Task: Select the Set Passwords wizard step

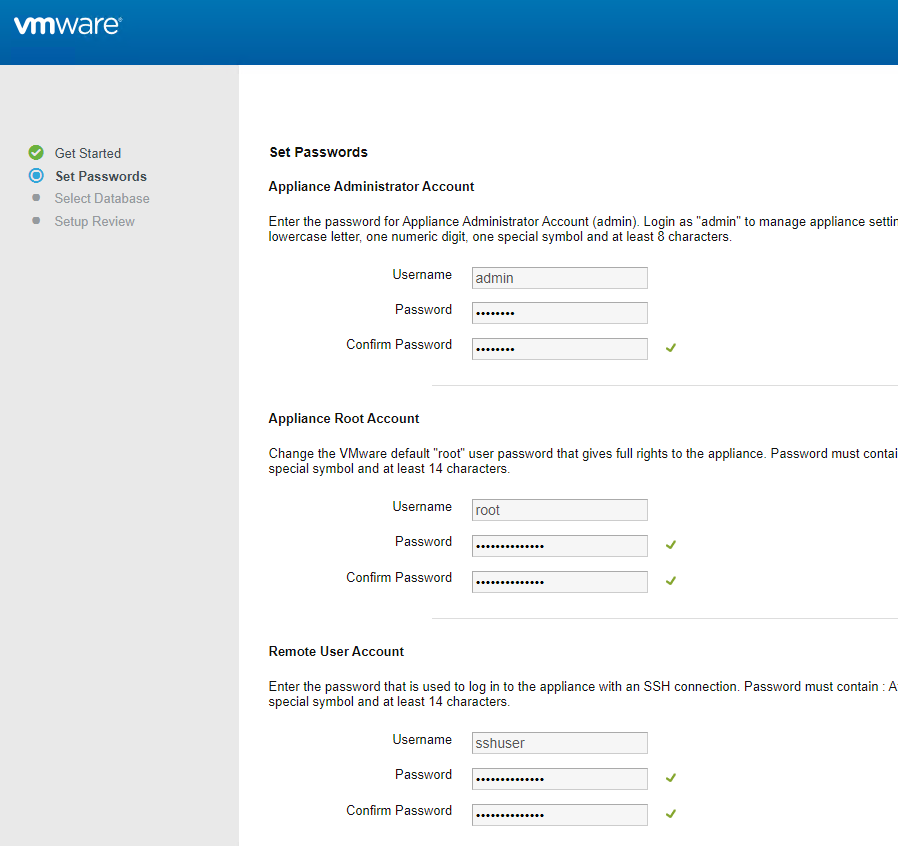Action: coord(101,176)
